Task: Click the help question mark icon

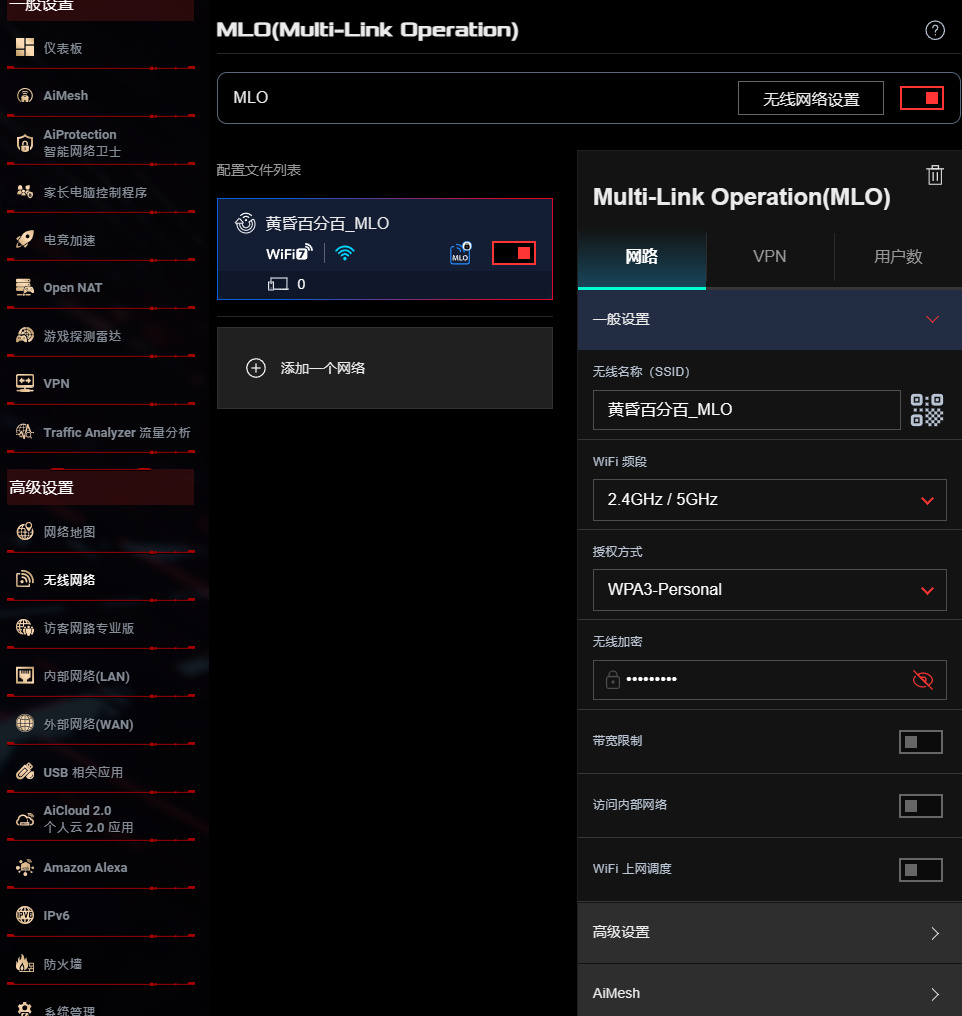Action: pyautogui.click(x=935, y=30)
